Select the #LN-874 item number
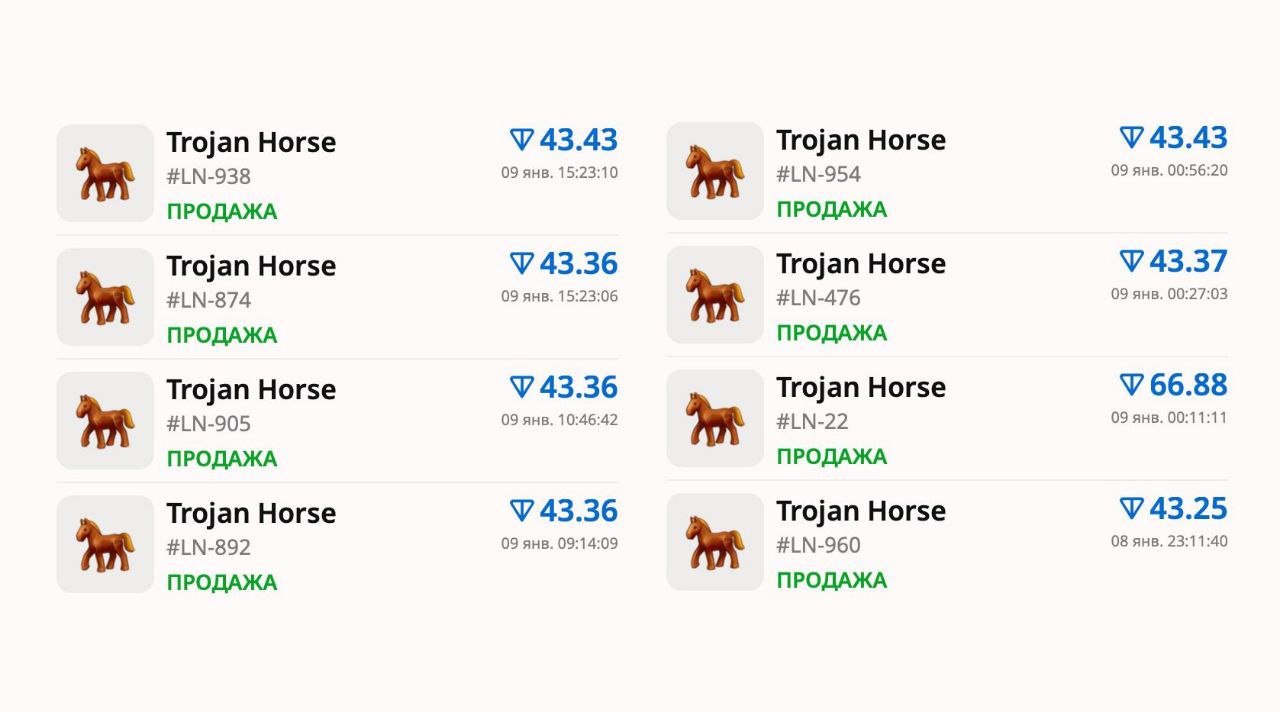The height and width of the screenshot is (712, 1280). point(209,300)
